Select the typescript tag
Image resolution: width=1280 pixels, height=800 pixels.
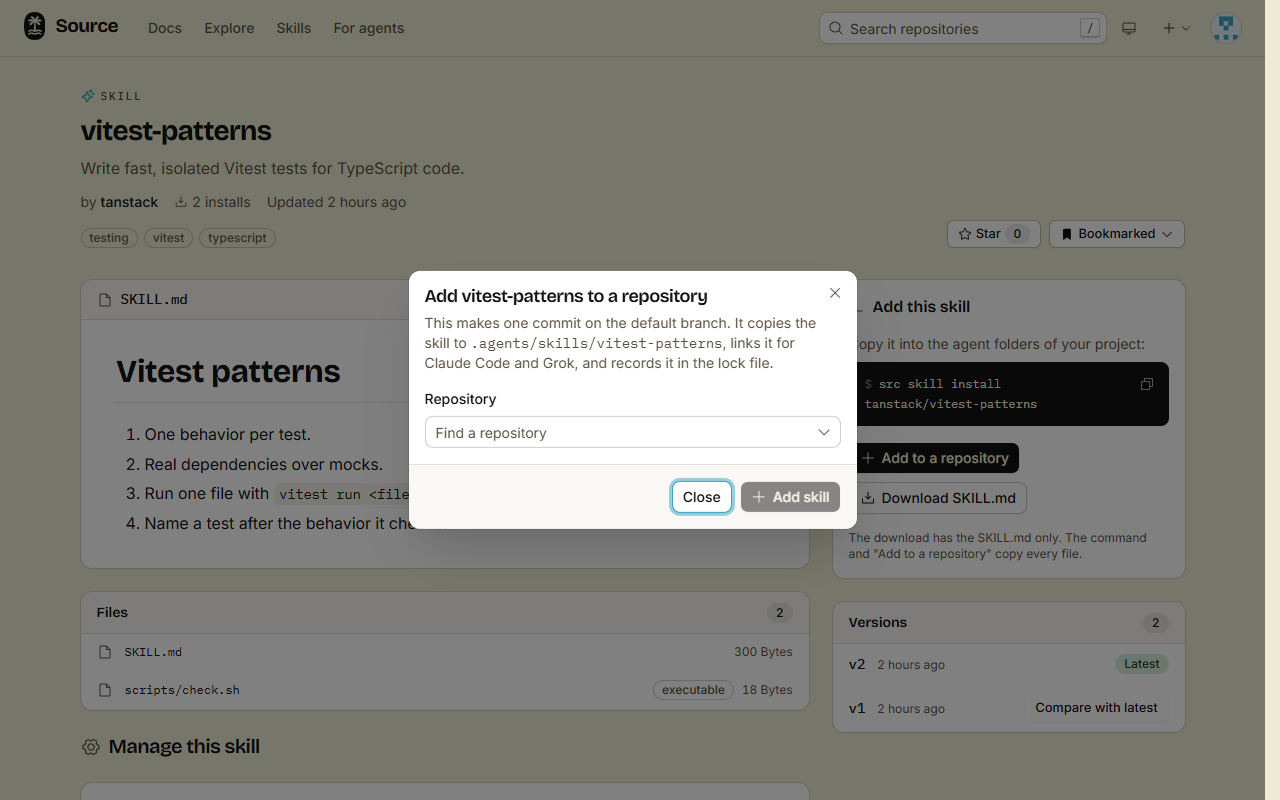tap(238, 238)
